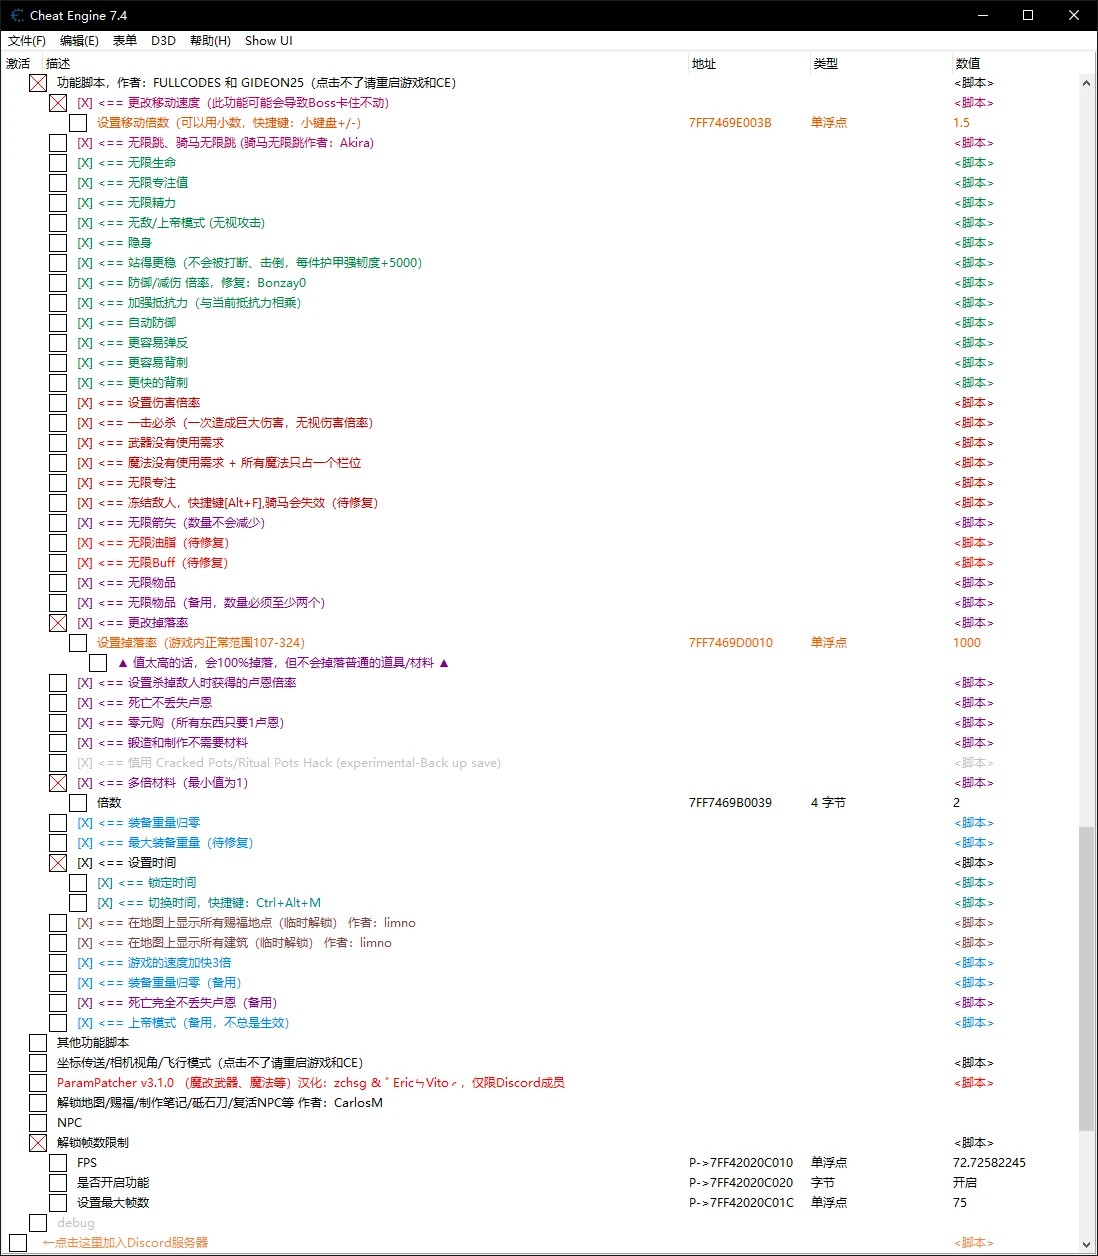The image size is (1098, 1256).
Task: Click the Show UI menu item
Action: [x=269, y=41]
